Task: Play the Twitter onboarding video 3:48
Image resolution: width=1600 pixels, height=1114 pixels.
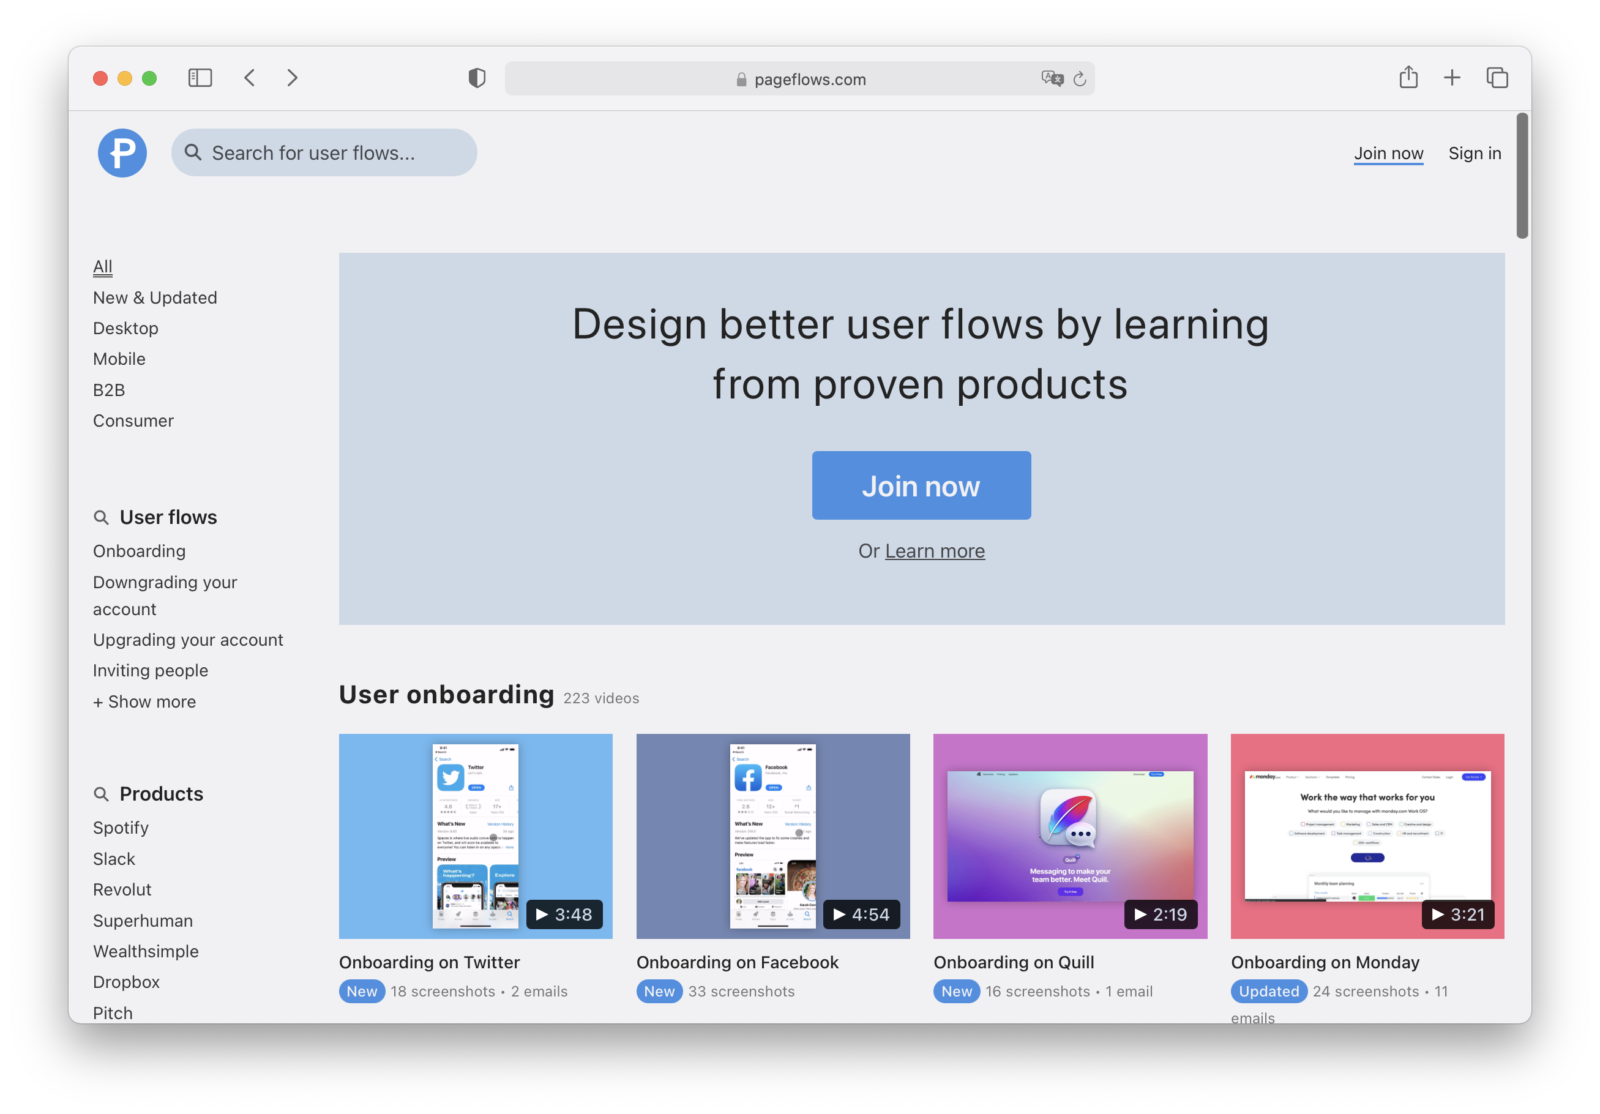Action: pos(564,914)
